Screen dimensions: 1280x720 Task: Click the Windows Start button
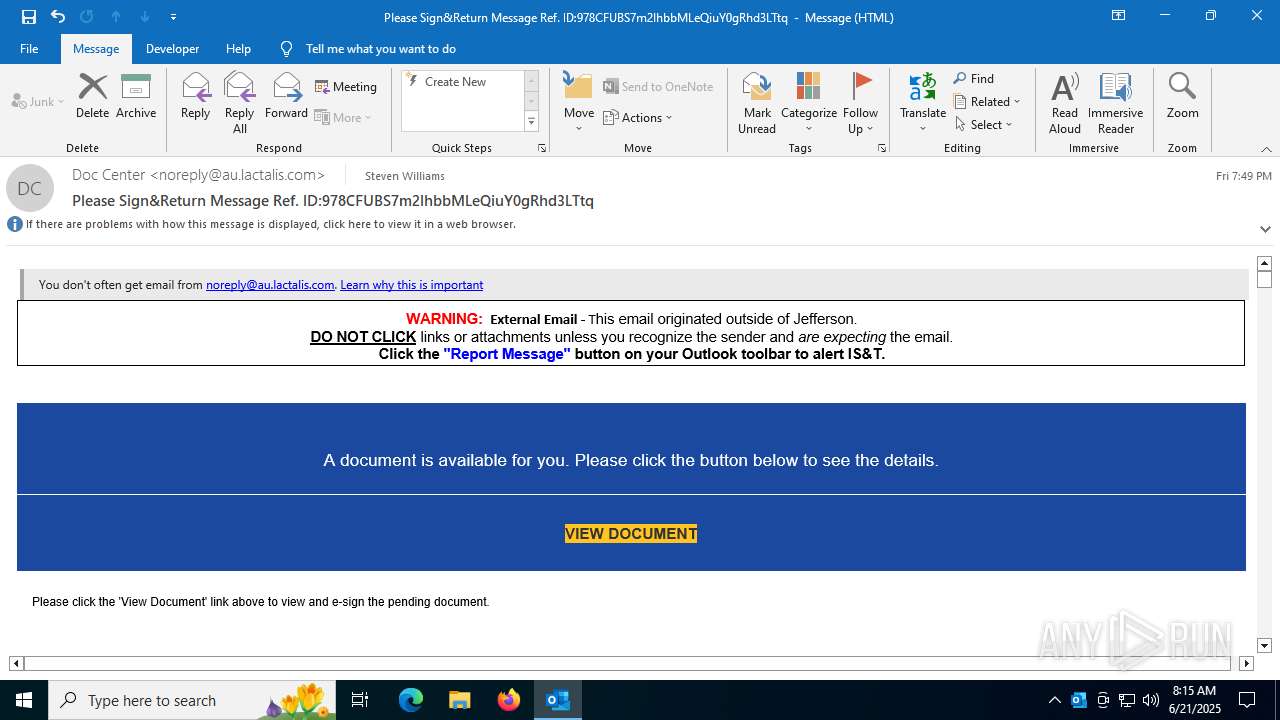(x=24, y=700)
